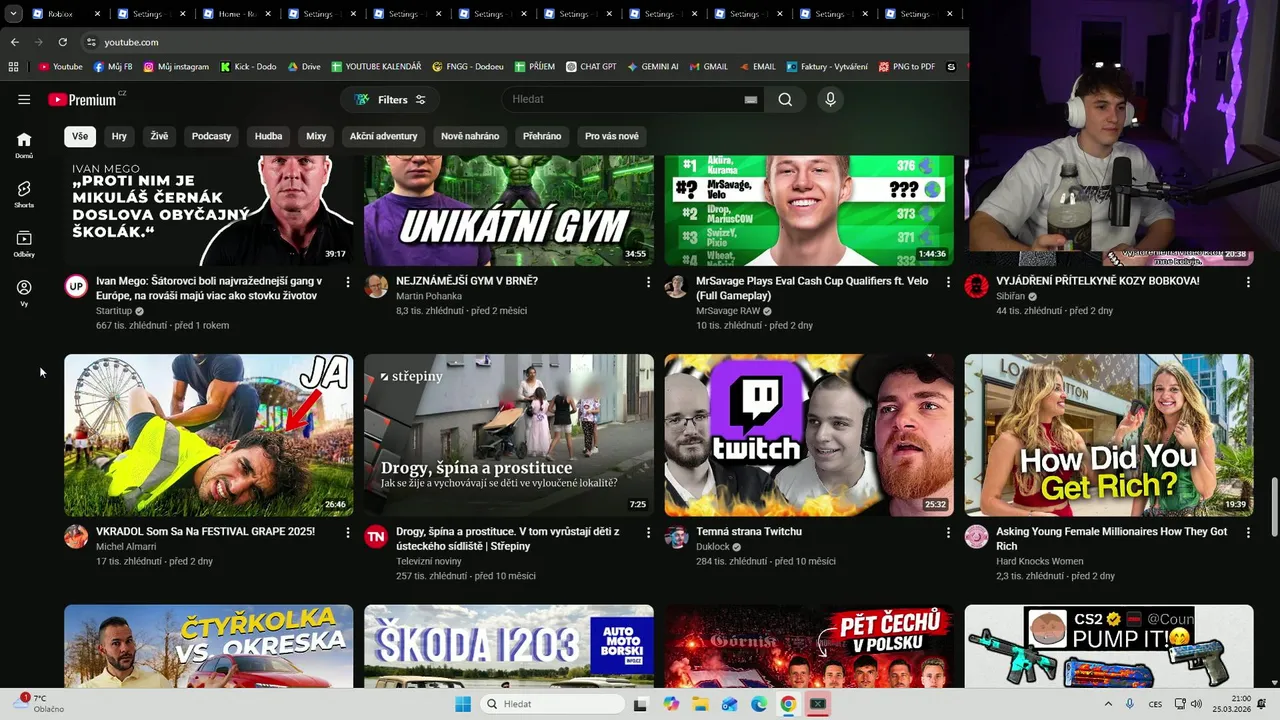1280x720 pixels.
Task: Show hidden system tray icons chevron
Action: [x=1108, y=704]
